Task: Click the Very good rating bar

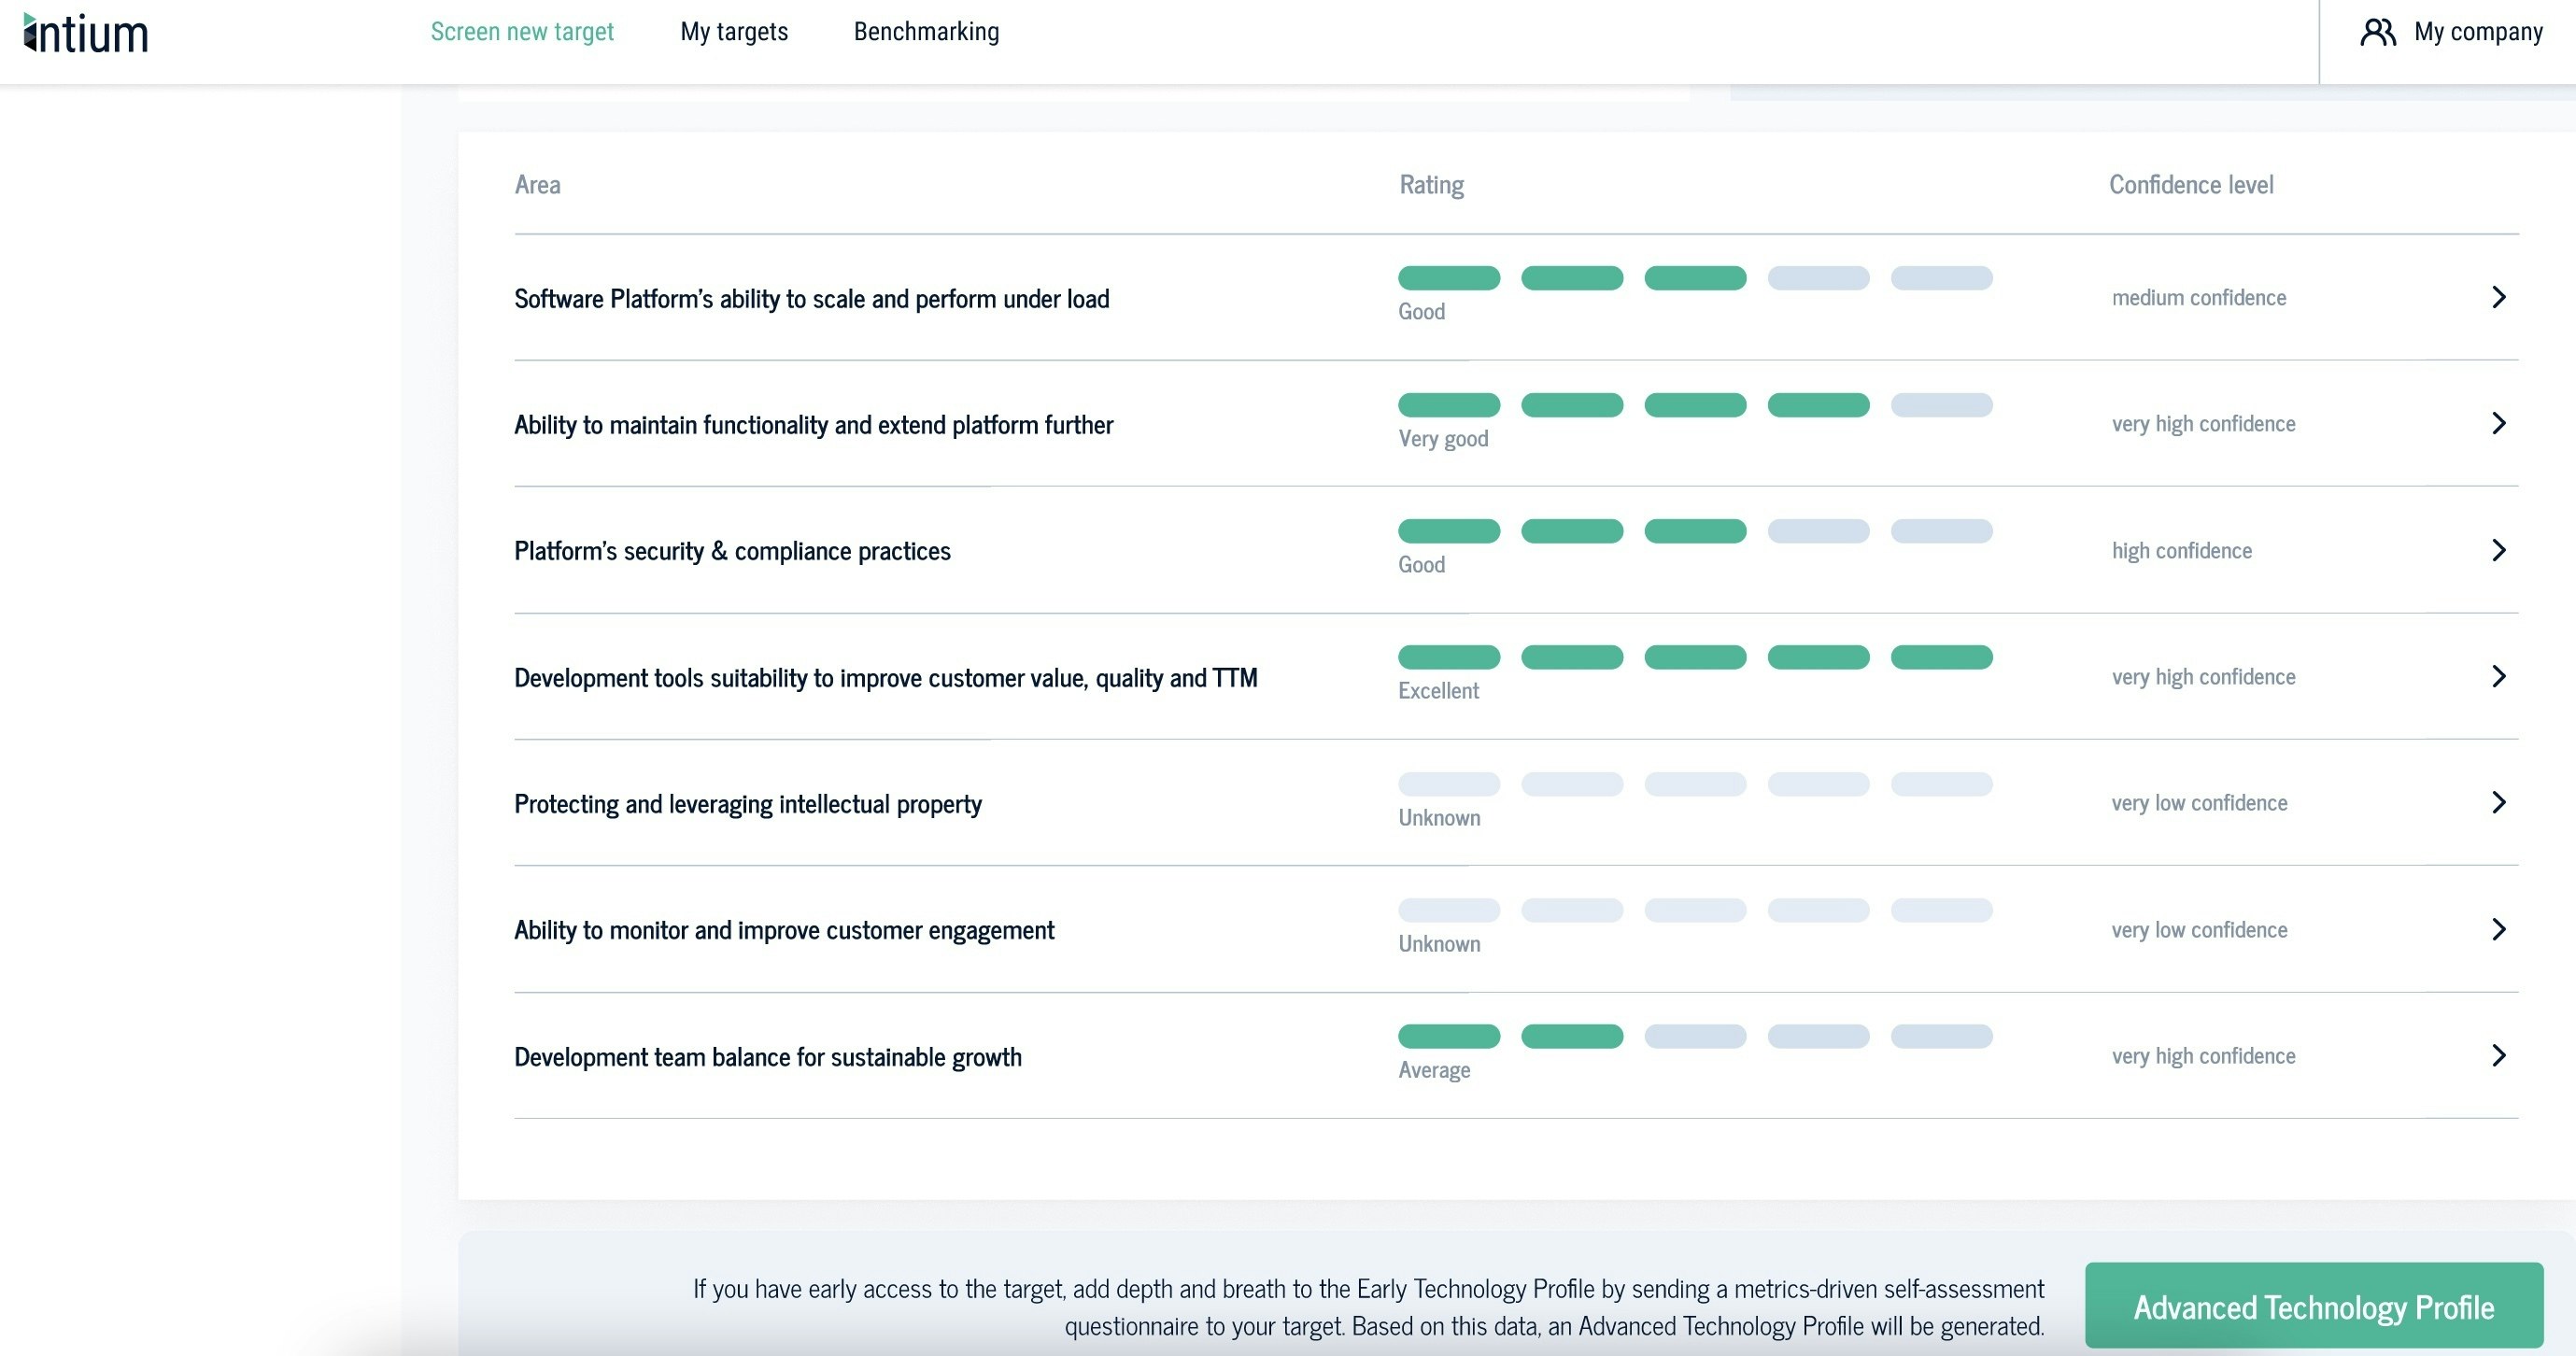Action: (1694, 405)
